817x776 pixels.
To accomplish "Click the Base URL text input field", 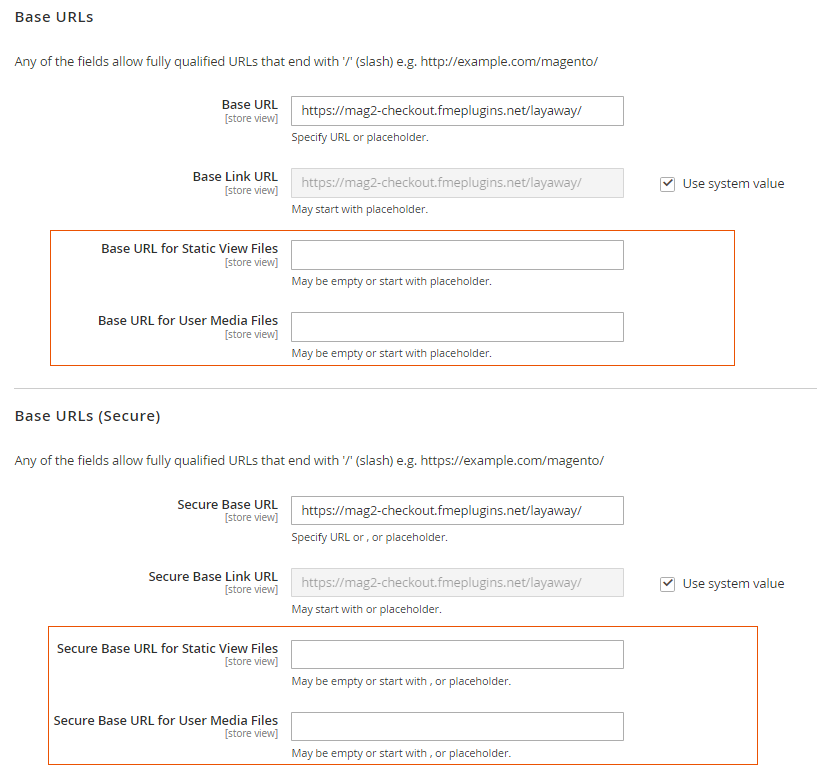I will pos(457,111).
